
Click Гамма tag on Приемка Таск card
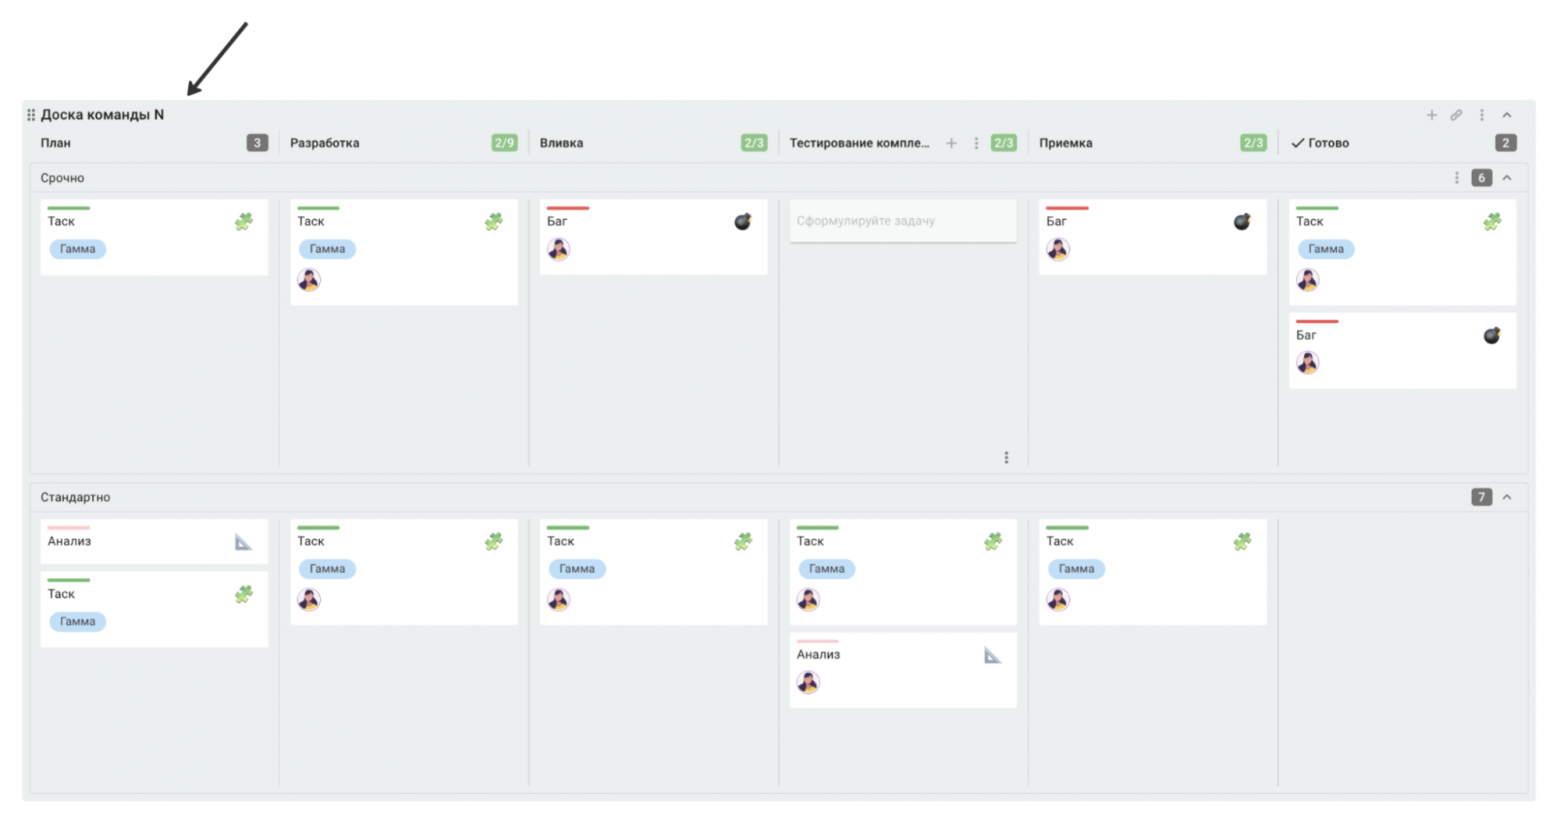(x=1076, y=569)
